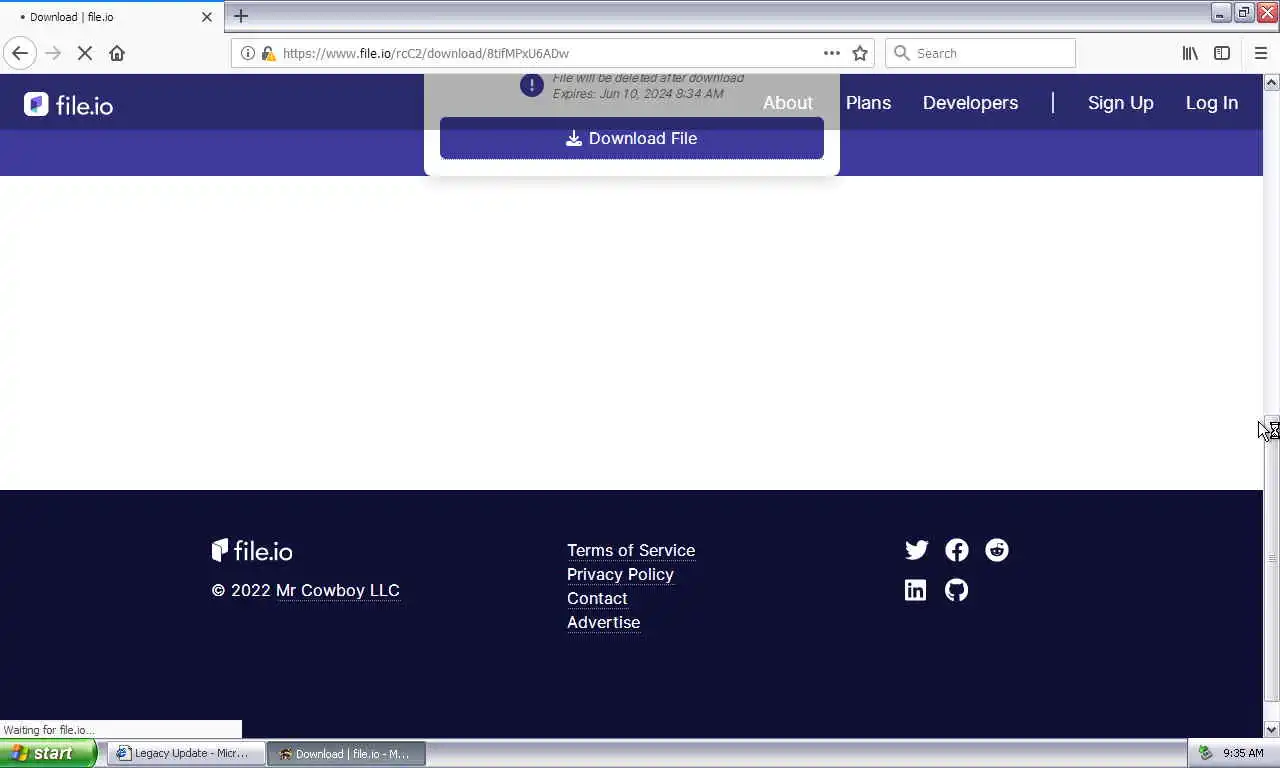Click the Mr Cowboy LLC link
Image resolution: width=1280 pixels, height=768 pixels.
338,590
